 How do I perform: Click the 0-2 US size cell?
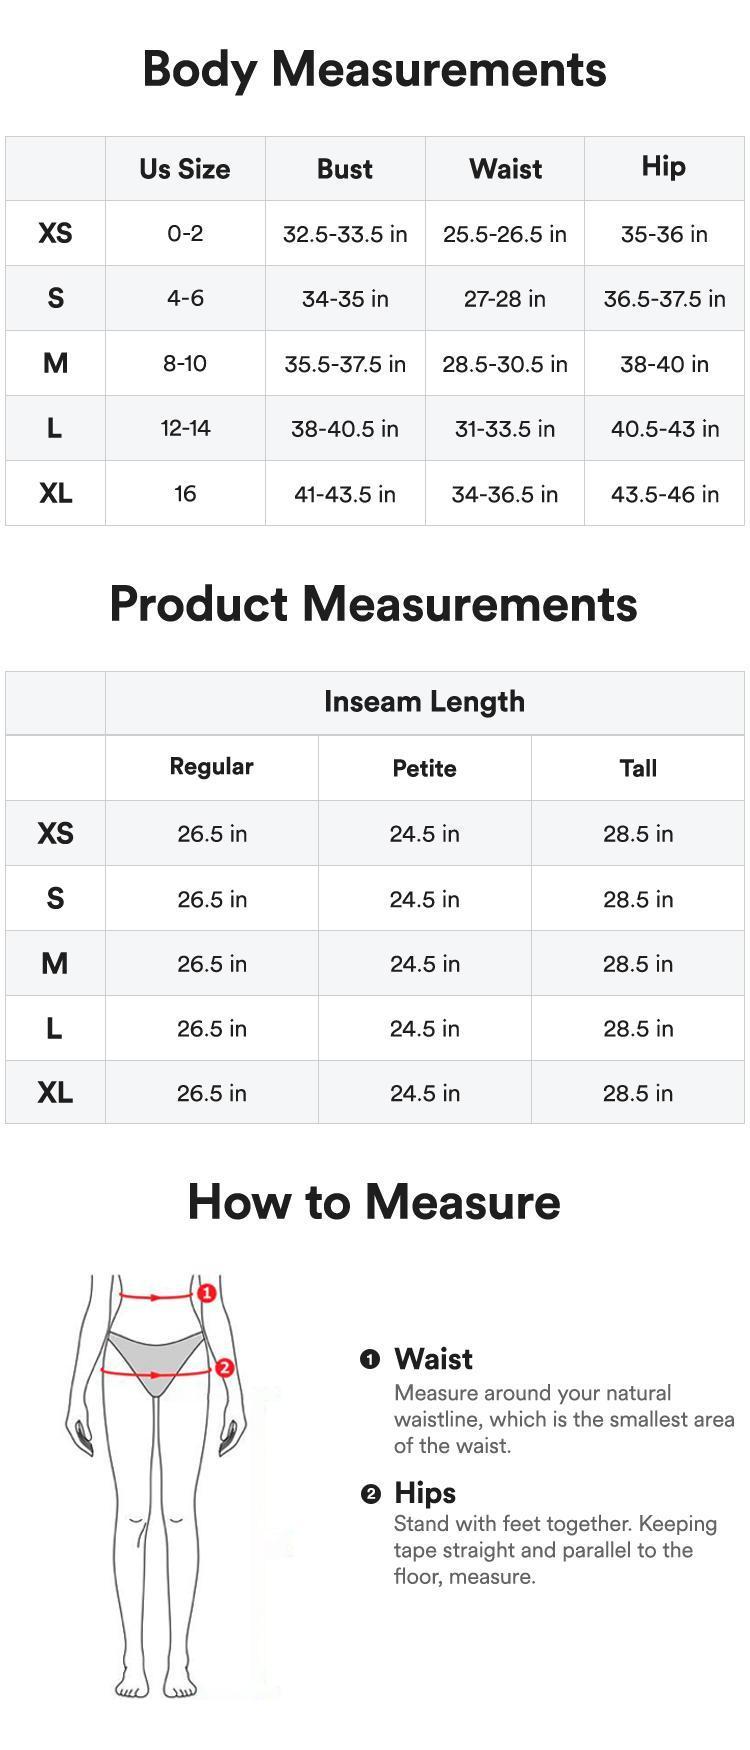click(185, 234)
